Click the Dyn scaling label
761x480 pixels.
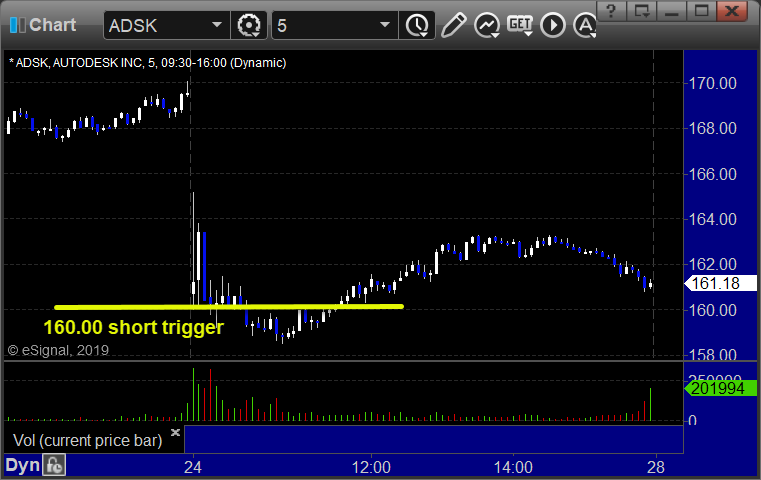pyautogui.click(x=22, y=465)
